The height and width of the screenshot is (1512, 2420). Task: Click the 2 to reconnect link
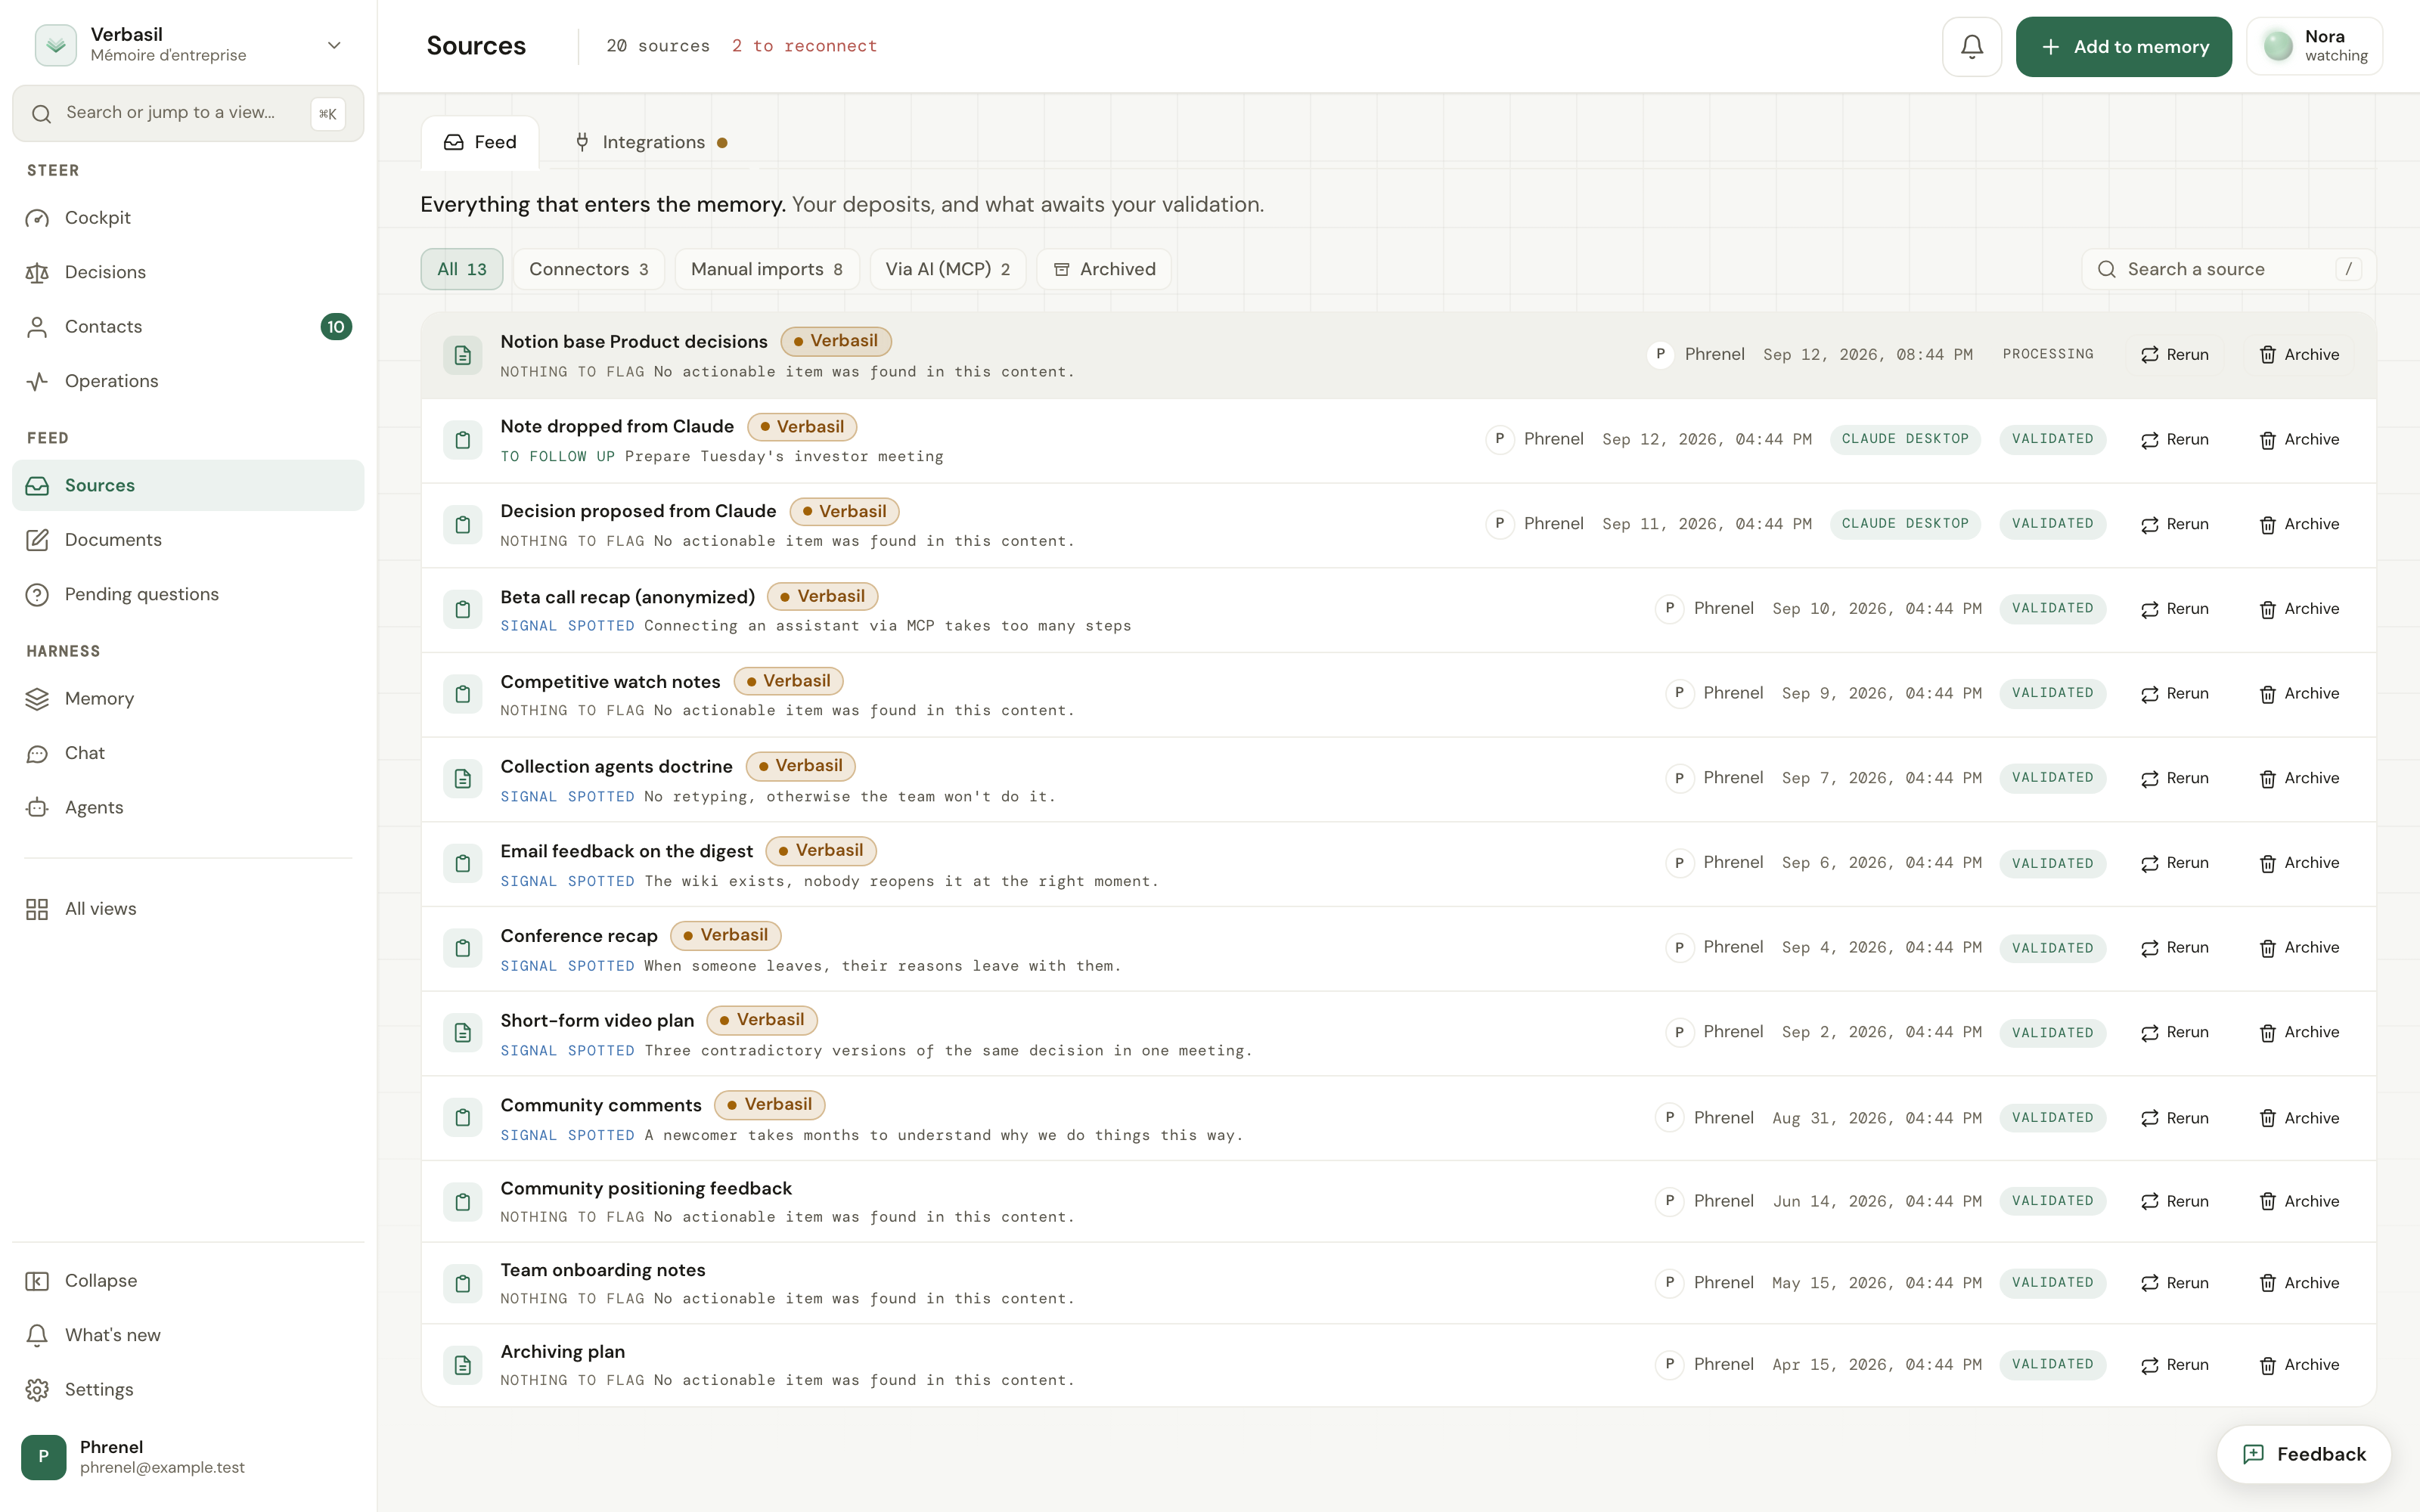pos(804,46)
